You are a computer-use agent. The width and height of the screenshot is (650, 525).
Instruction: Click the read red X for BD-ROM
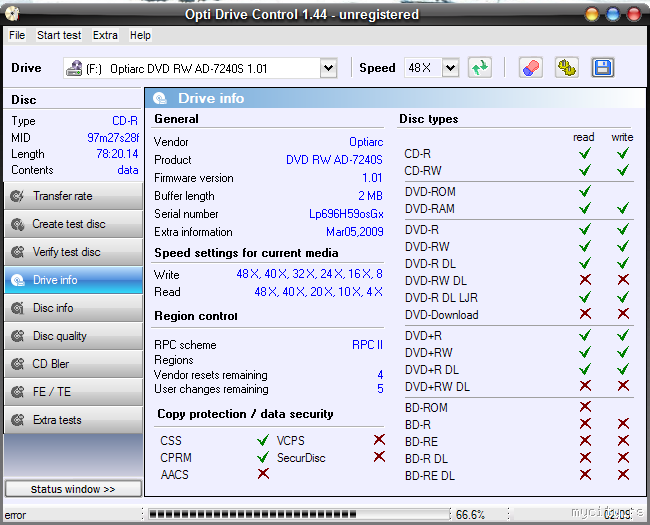(585, 407)
